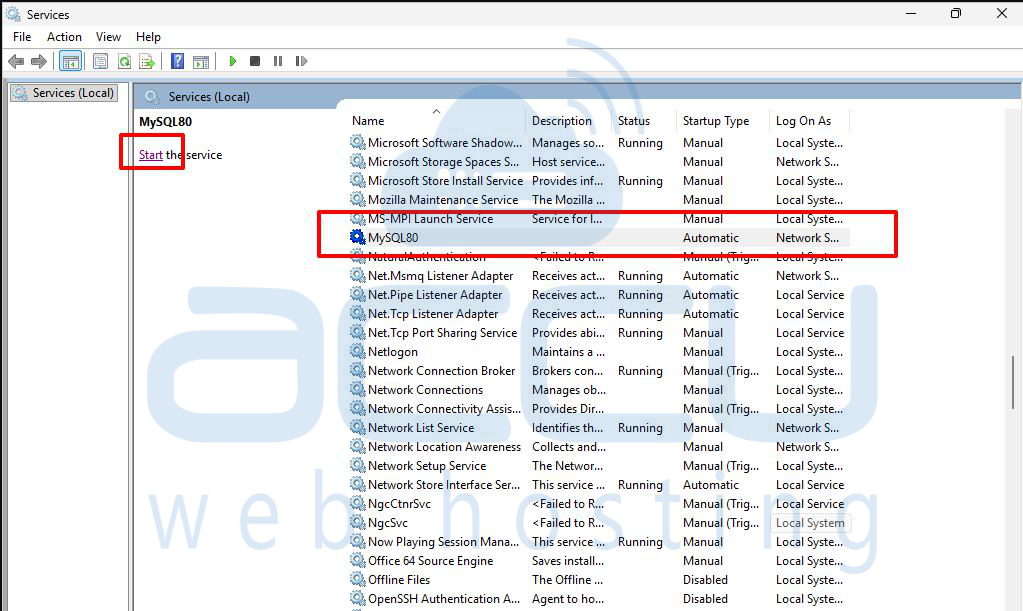
Task: Click the vertical scrollbar thumb
Action: tap(1013, 382)
